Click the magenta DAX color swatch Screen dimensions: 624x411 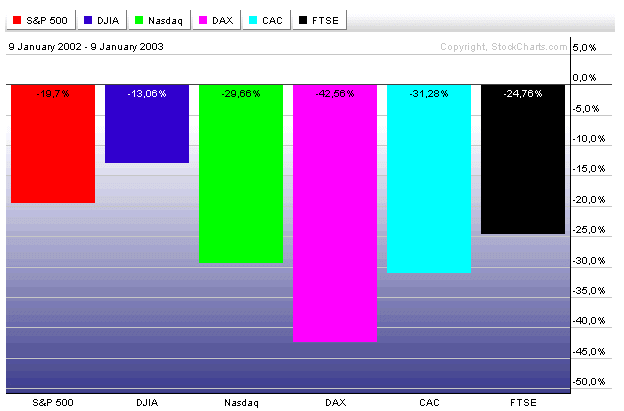click(x=203, y=20)
